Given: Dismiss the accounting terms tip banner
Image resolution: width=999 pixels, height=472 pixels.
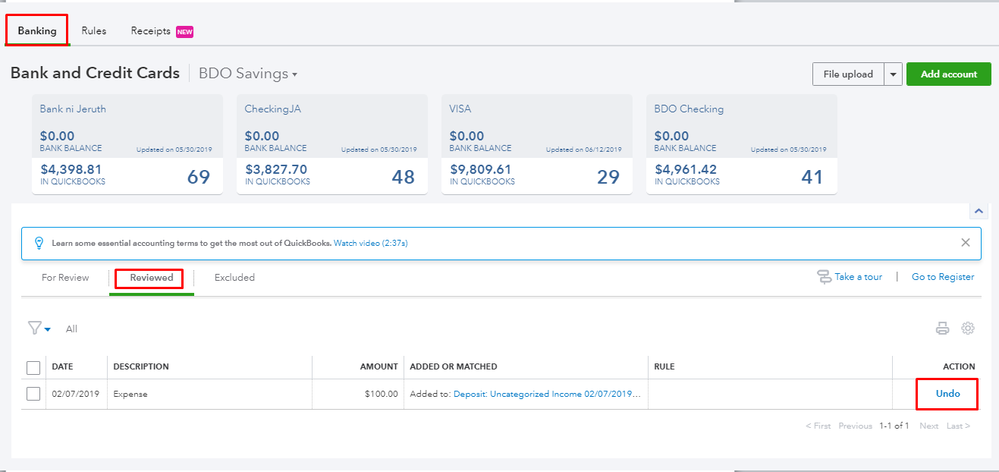Looking at the screenshot, I should (x=965, y=243).
